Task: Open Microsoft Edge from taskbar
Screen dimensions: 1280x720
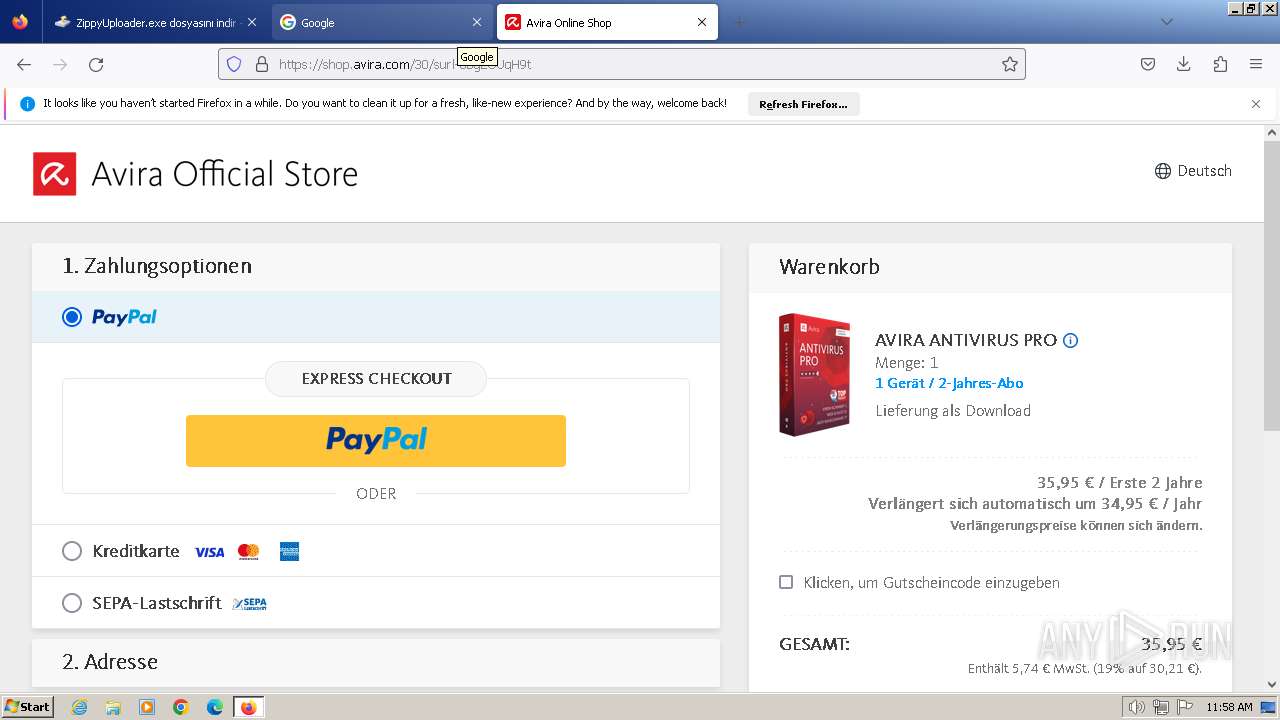Action: [215, 707]
